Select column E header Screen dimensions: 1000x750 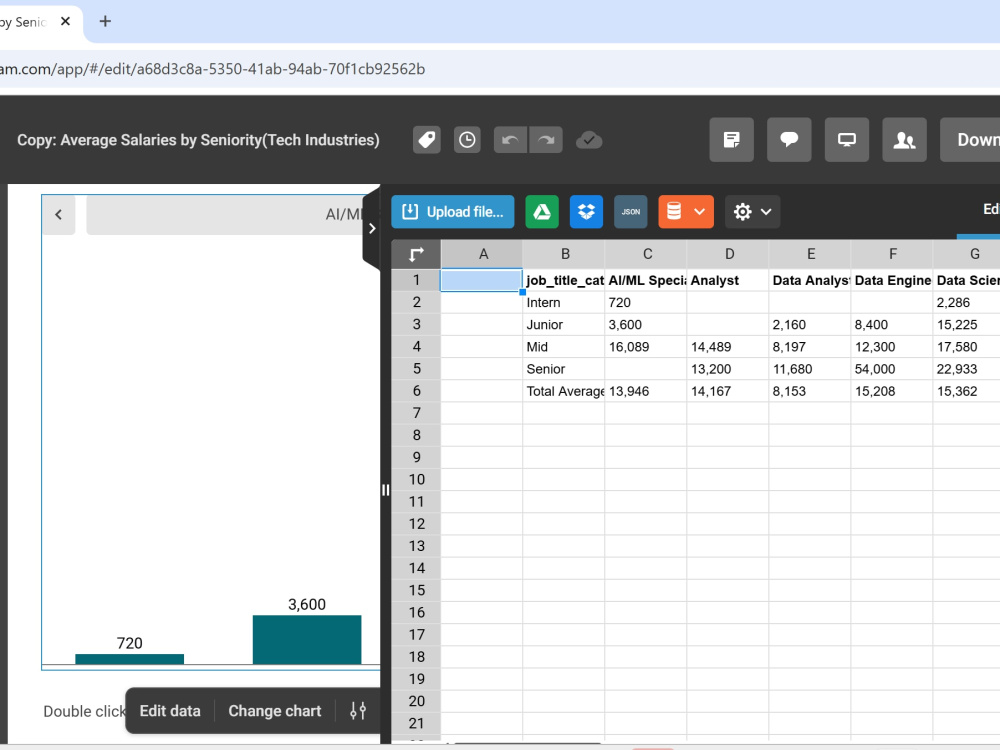pos(811,254)
